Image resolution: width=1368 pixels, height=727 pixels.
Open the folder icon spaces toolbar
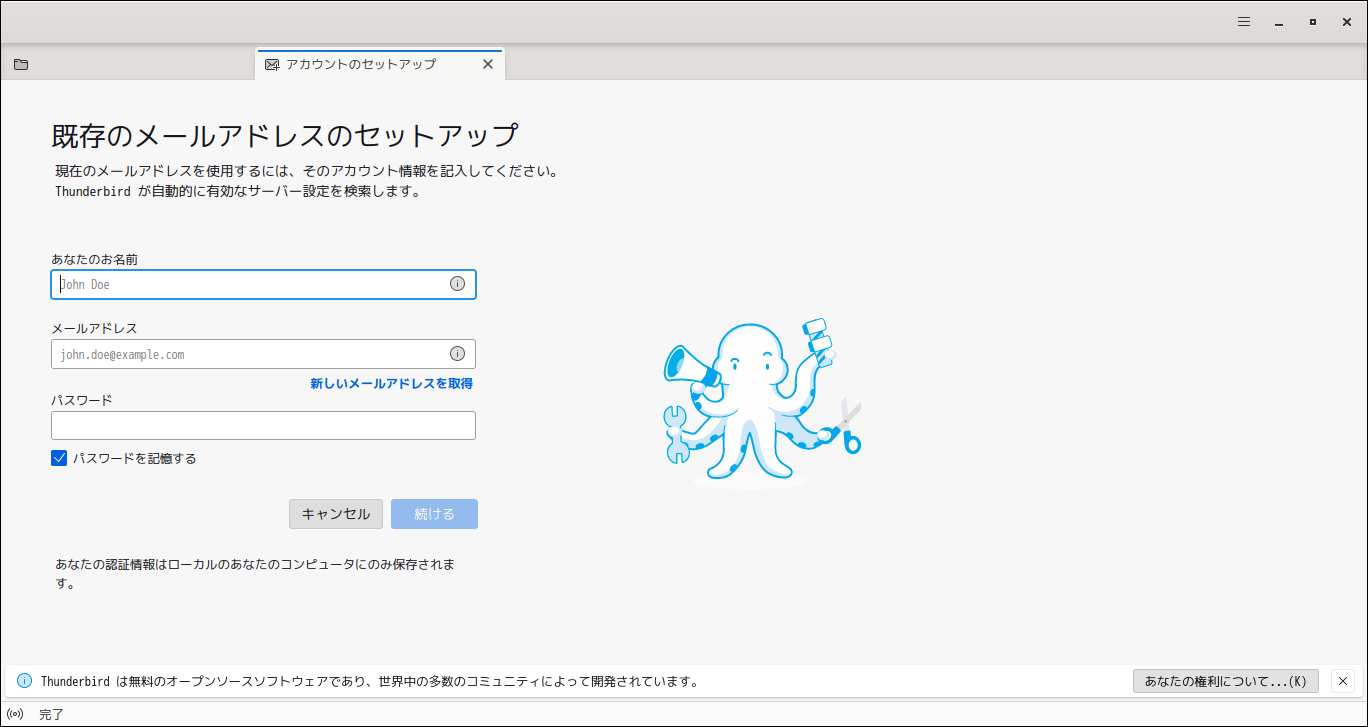21,64
